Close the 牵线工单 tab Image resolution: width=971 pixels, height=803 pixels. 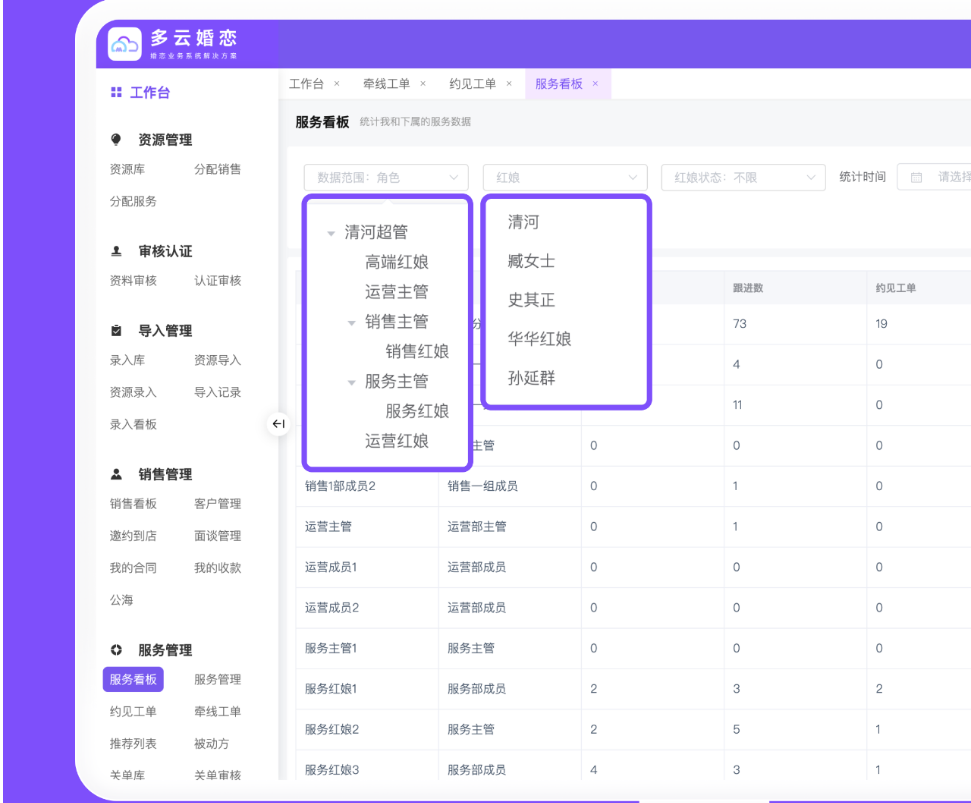(423, 84)
